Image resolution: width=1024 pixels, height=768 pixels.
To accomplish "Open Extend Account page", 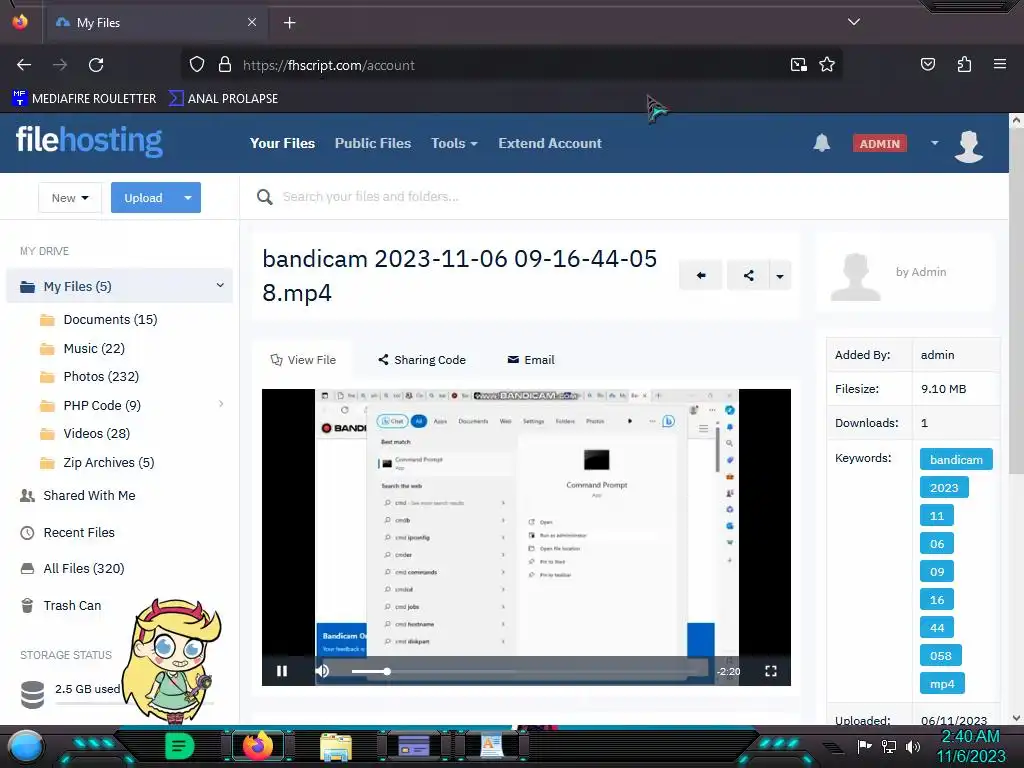I will [550, 143].
